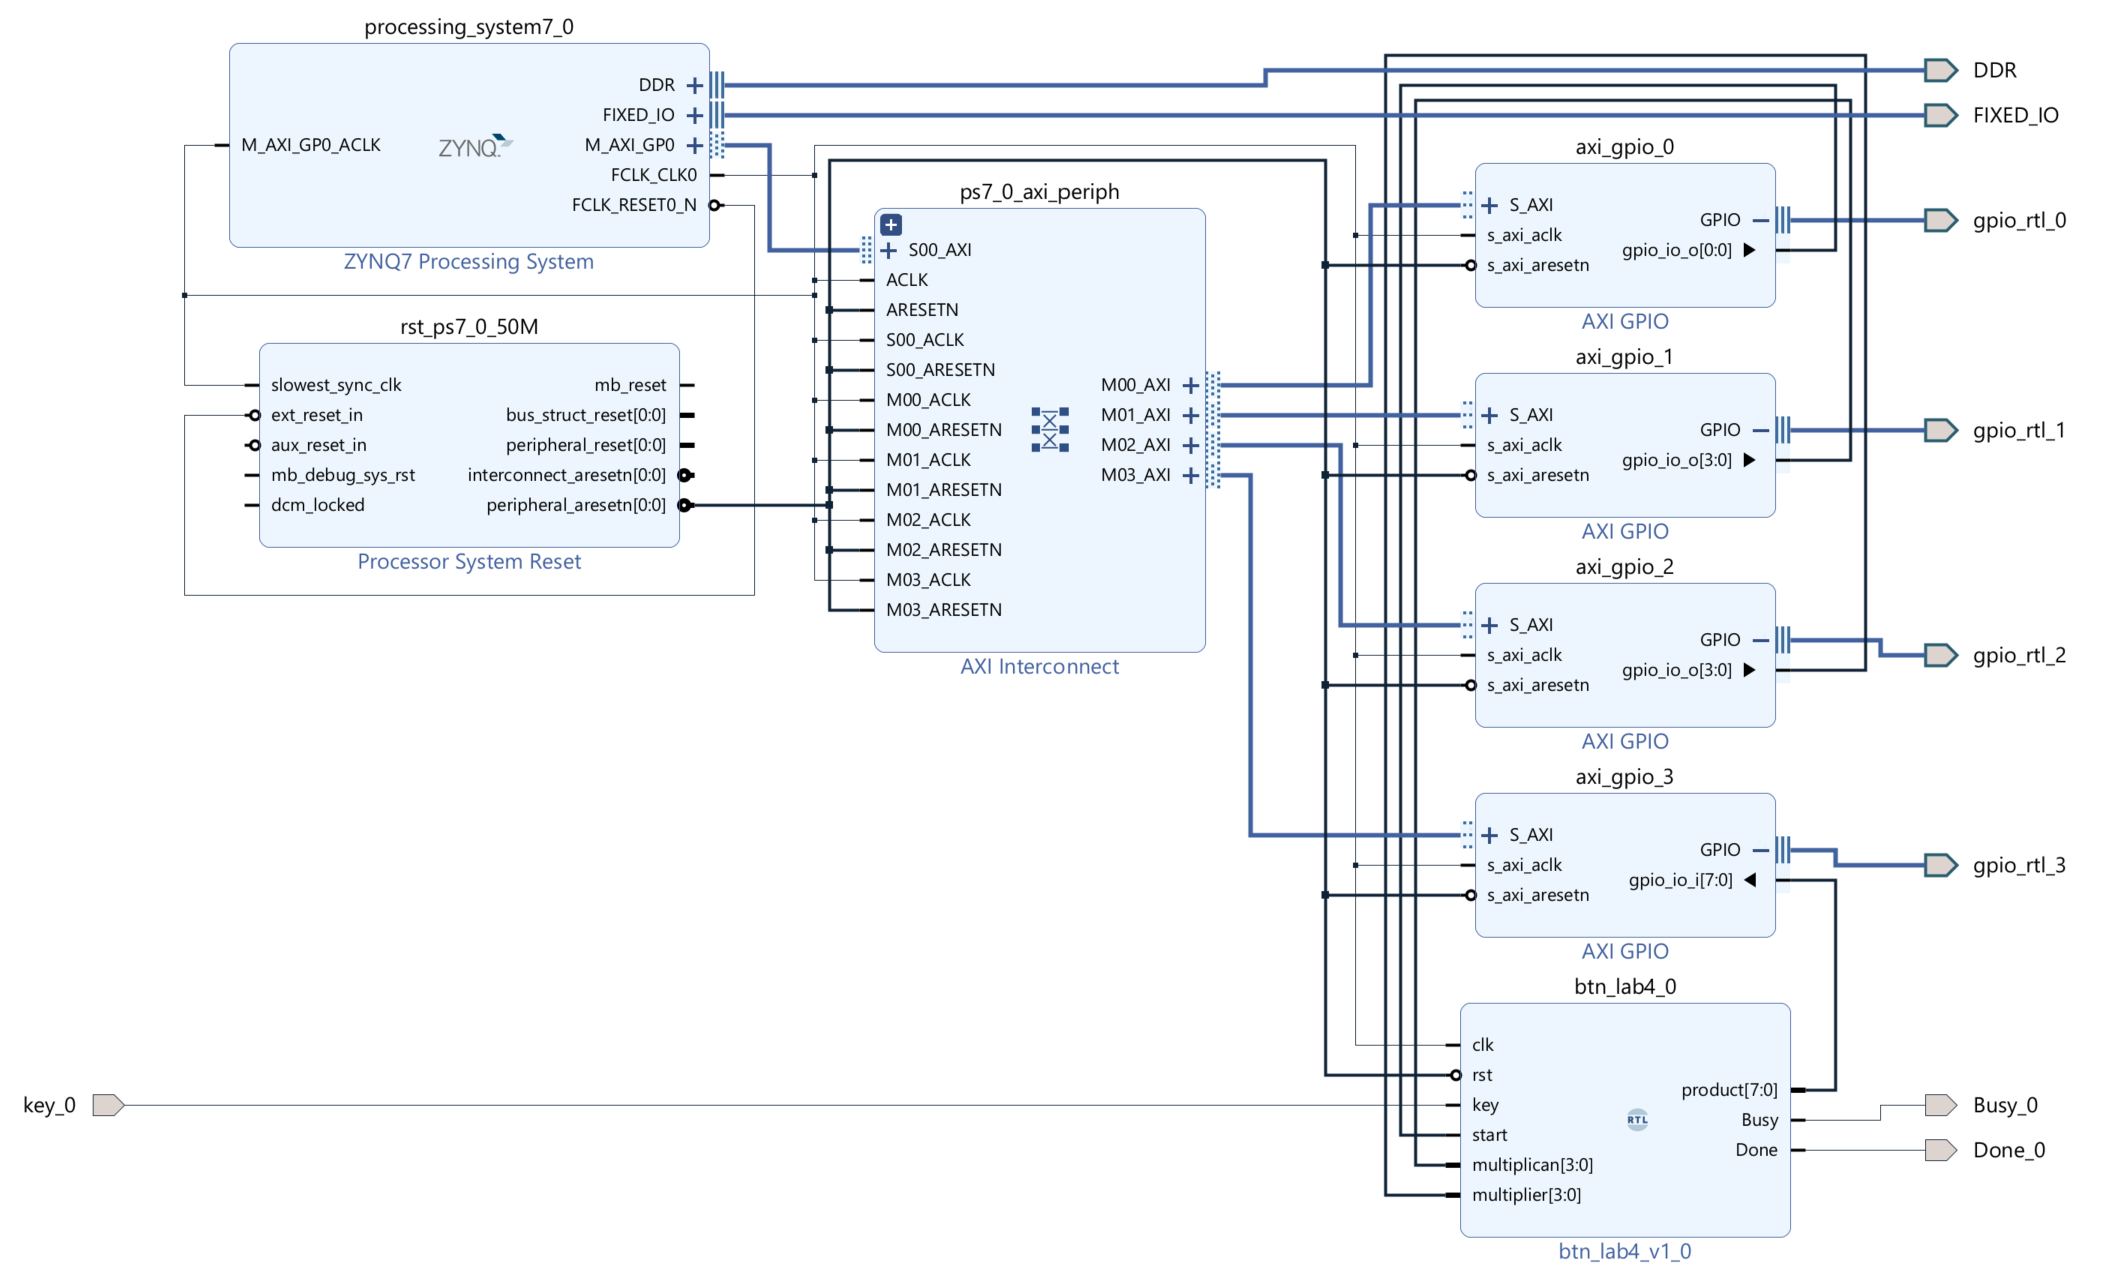This screenshot has width=2124, height=1280.
Task: Click GPIO interface pin on axi_gpio_1
Action: (1782, 430)
